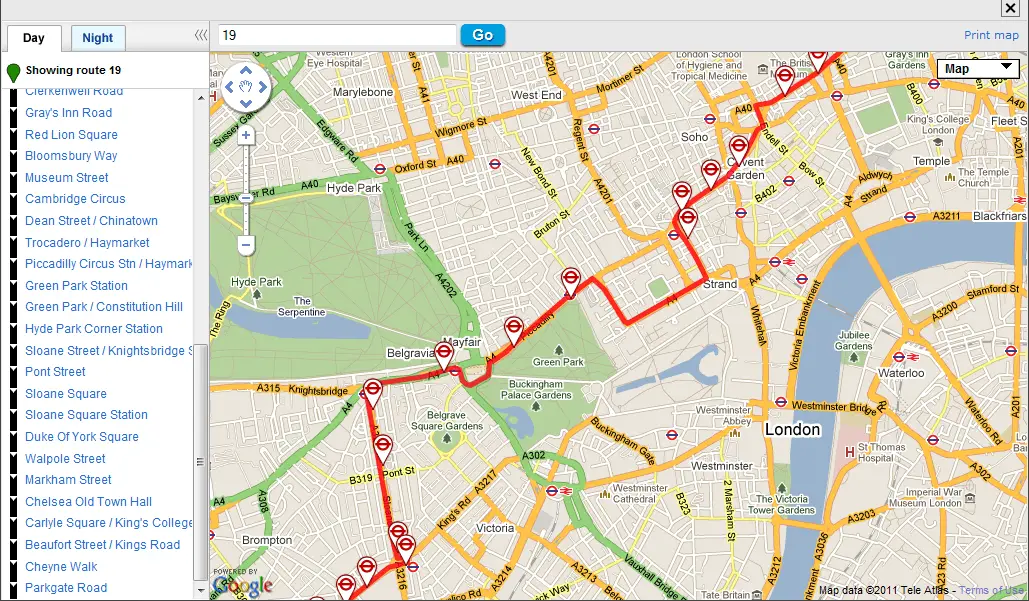Click the bus stop marker at Knightsbridge
The height and width of the screenshot is (601, 1029).
[x=373, y=393]
